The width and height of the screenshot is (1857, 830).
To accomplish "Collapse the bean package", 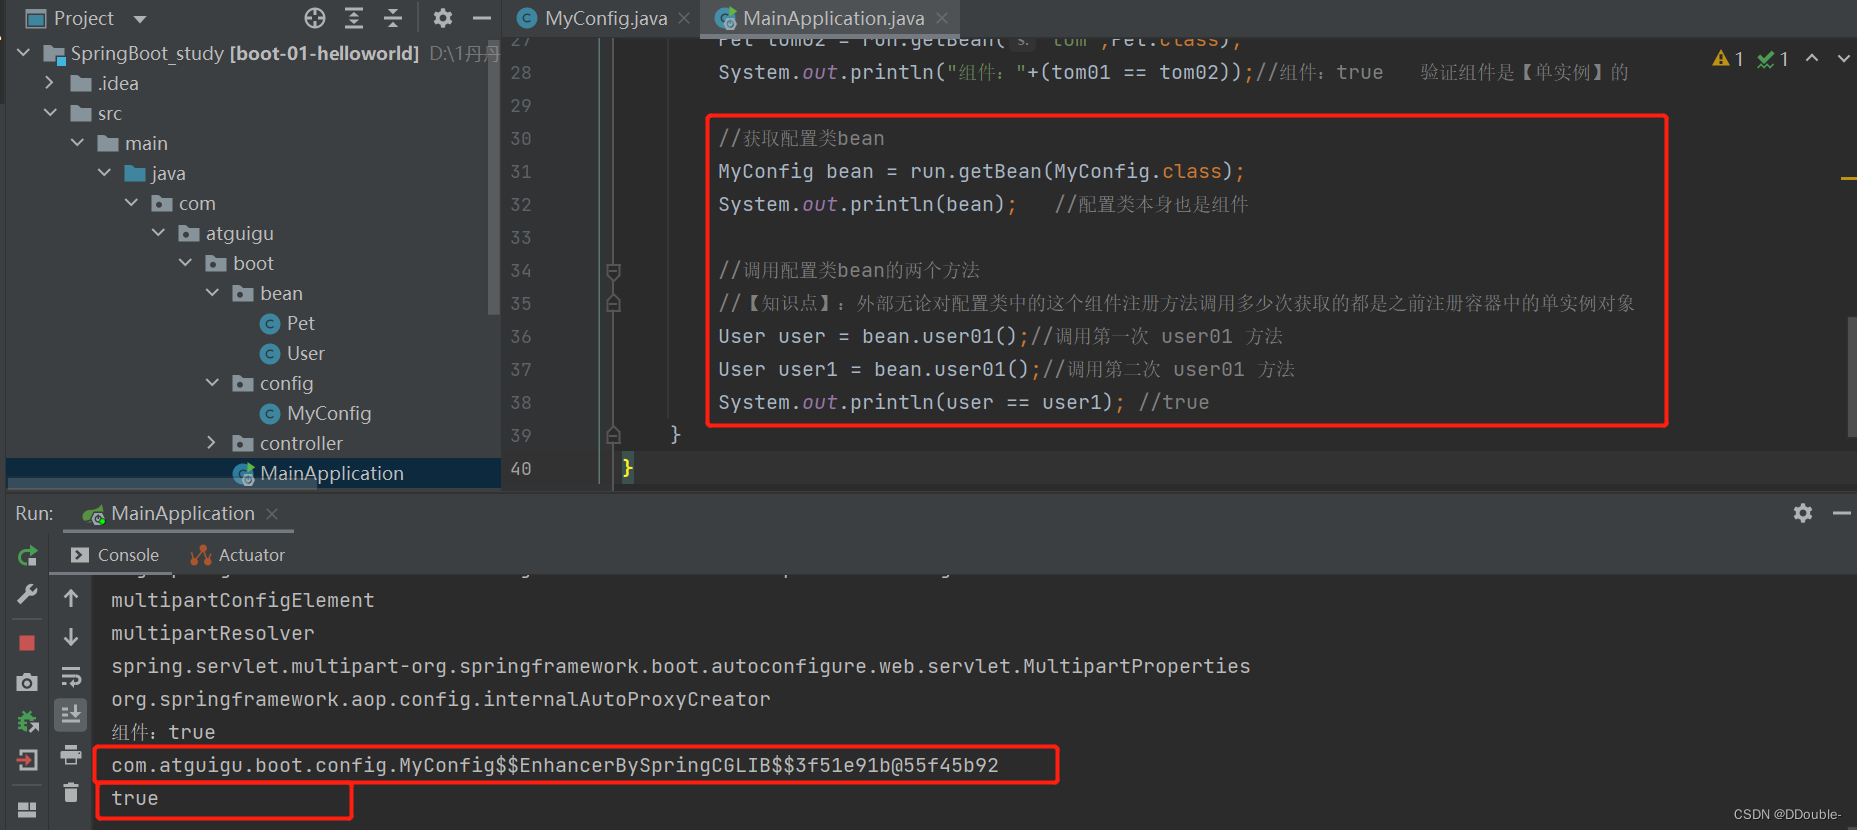I will click(212, 293).
